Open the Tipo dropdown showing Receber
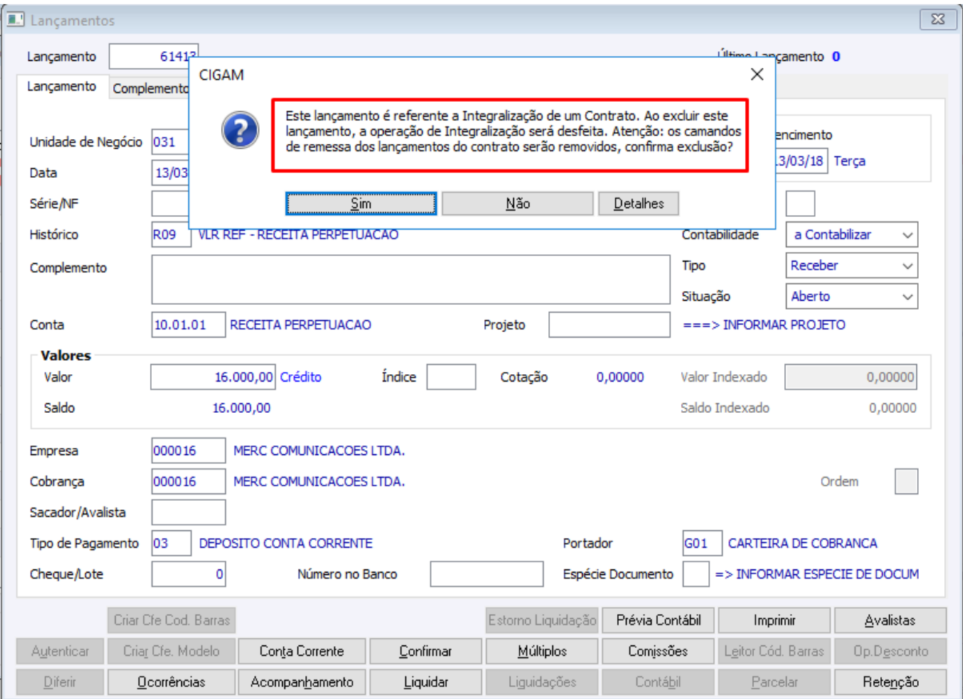The height and width of the screenshot is (699, 963). click(x=851, y=265)
